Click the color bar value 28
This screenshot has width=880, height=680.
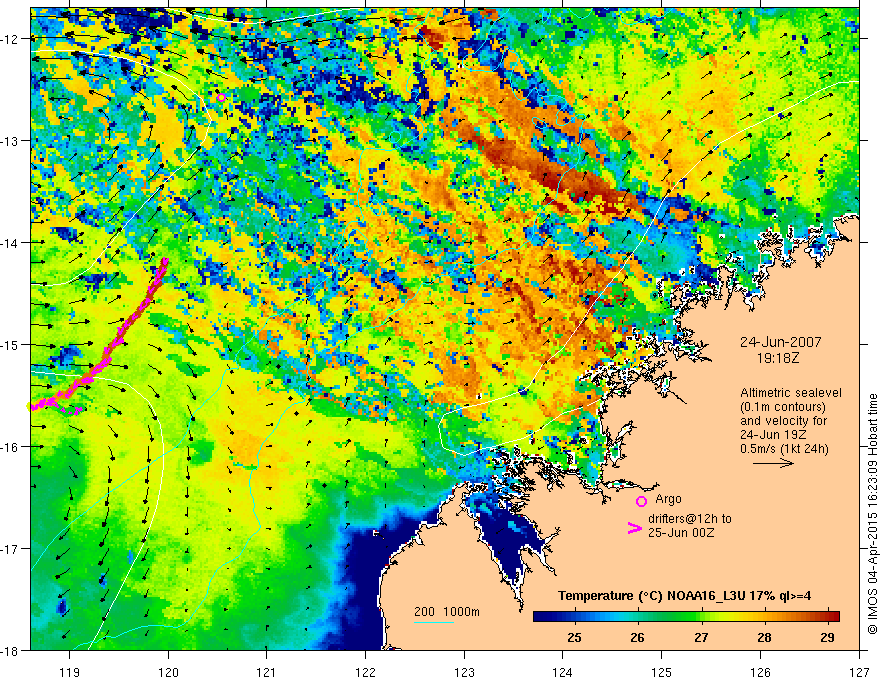point(764,637)
